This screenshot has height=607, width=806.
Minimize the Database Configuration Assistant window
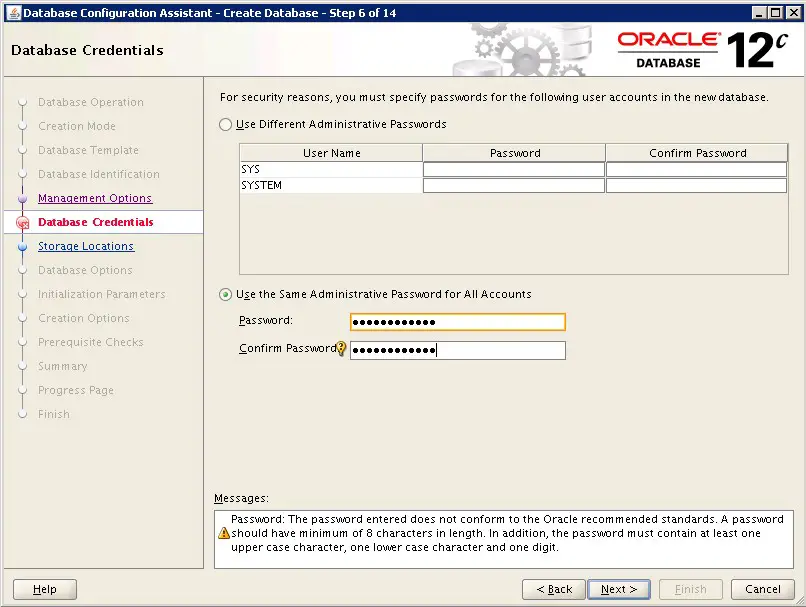(x=759, y=13)
